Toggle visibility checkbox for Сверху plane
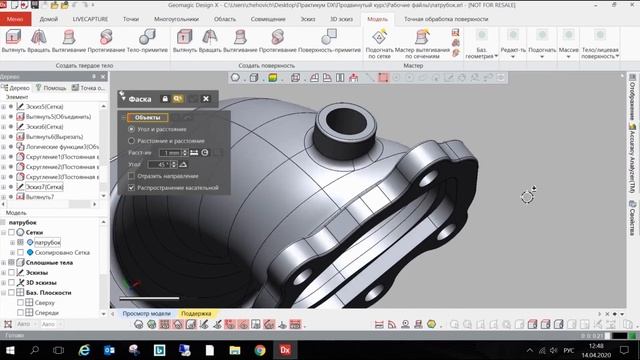Screen dimensions: 640x360 [20, 303]
